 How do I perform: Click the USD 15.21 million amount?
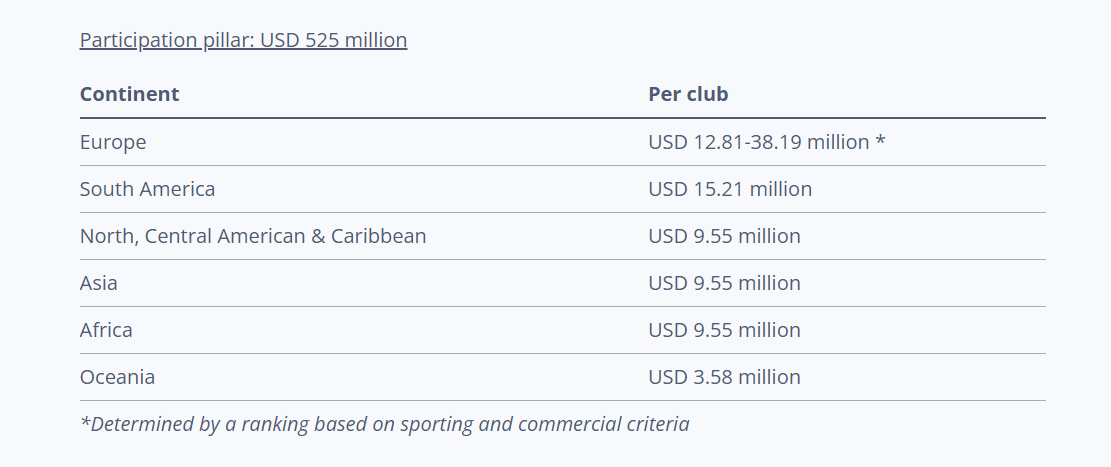coord(730,189)
